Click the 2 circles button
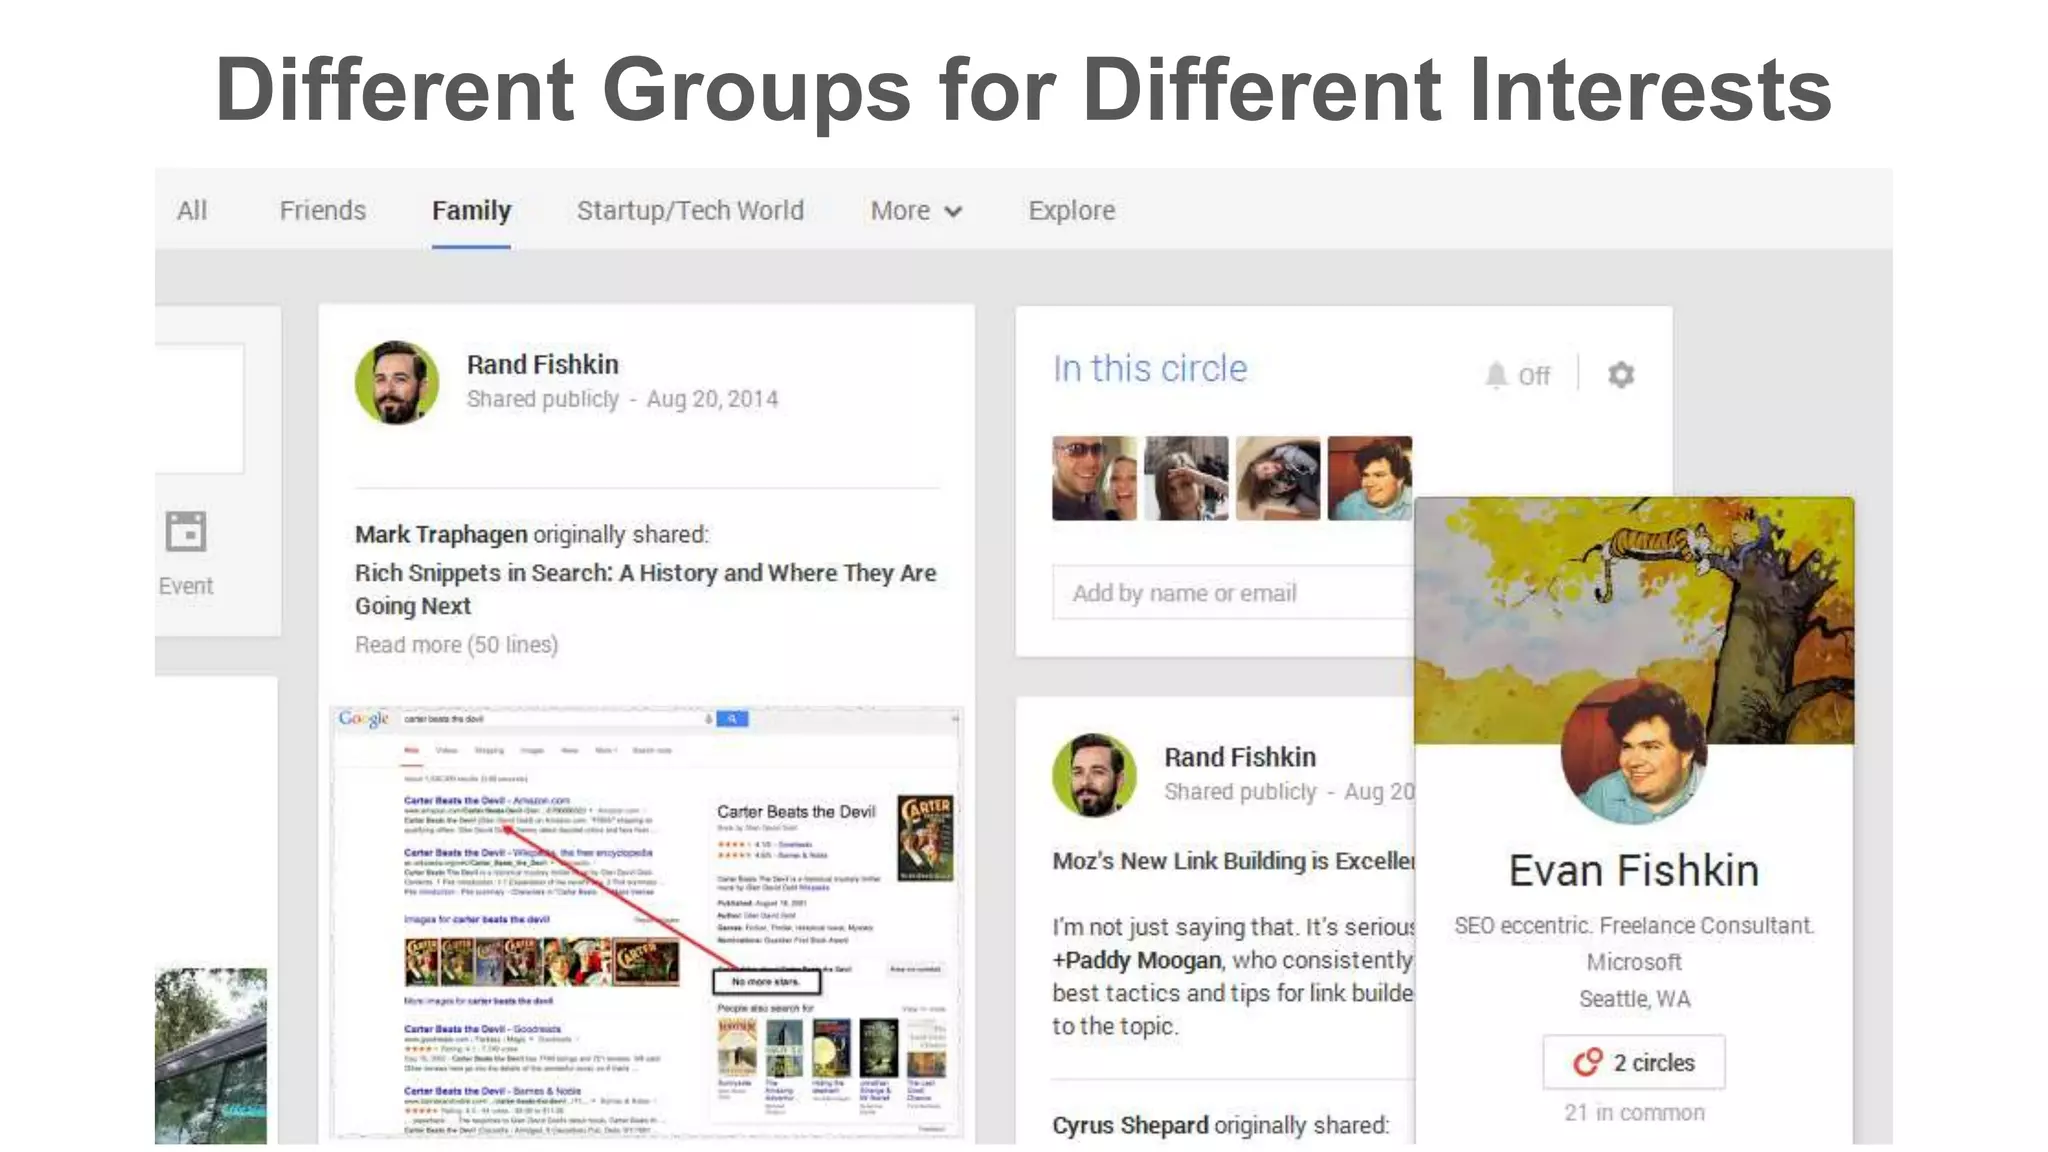Image resolution: width=2048 pixels, height=1152 pixels. point(1634,1062)
